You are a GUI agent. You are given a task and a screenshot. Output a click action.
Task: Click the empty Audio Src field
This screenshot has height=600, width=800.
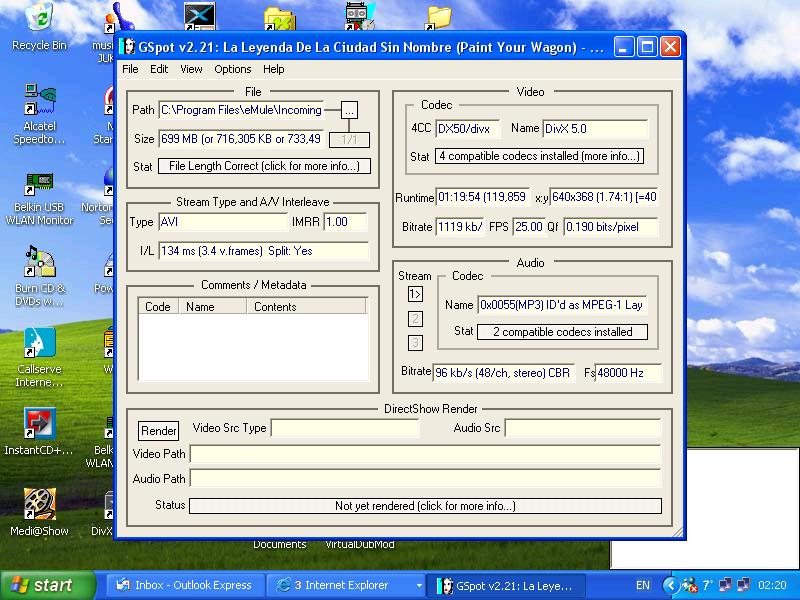[x=583, y=428]
